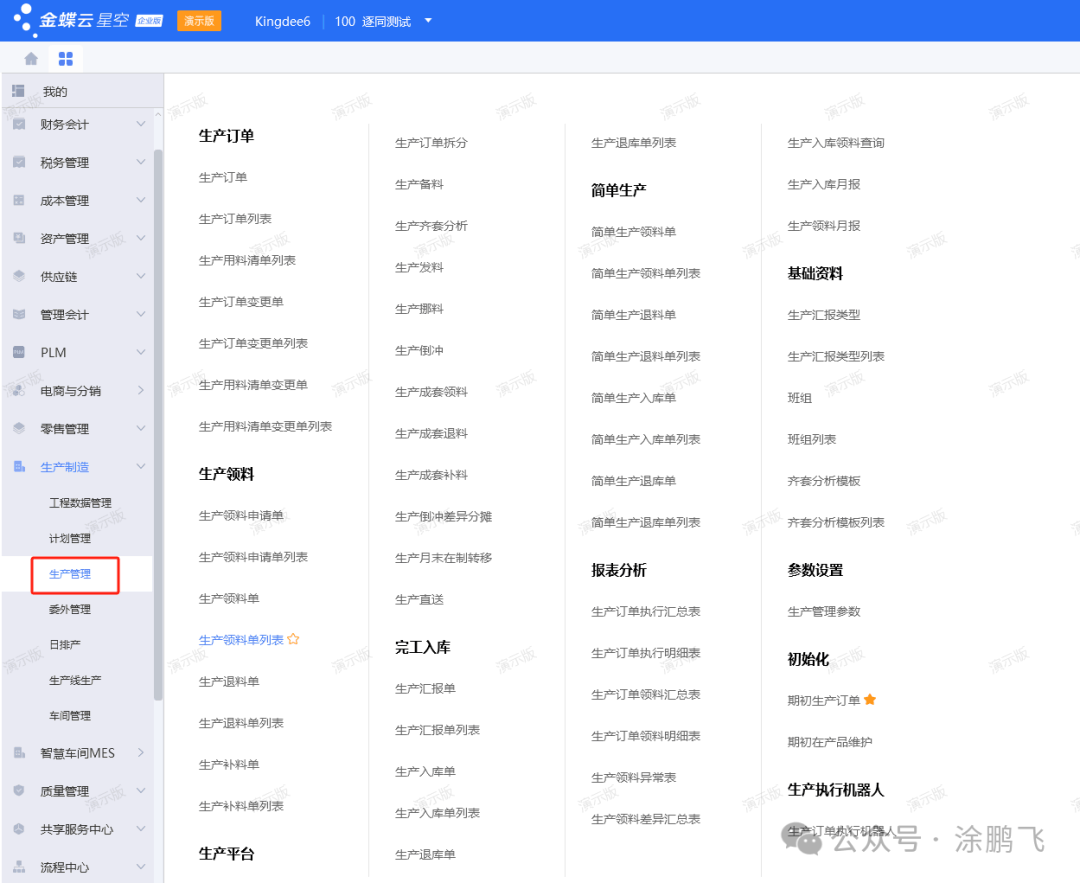Open the 逐同测试 organization dropdown
This screenshot has width=1080, height=883.
[x=428, y=21]
